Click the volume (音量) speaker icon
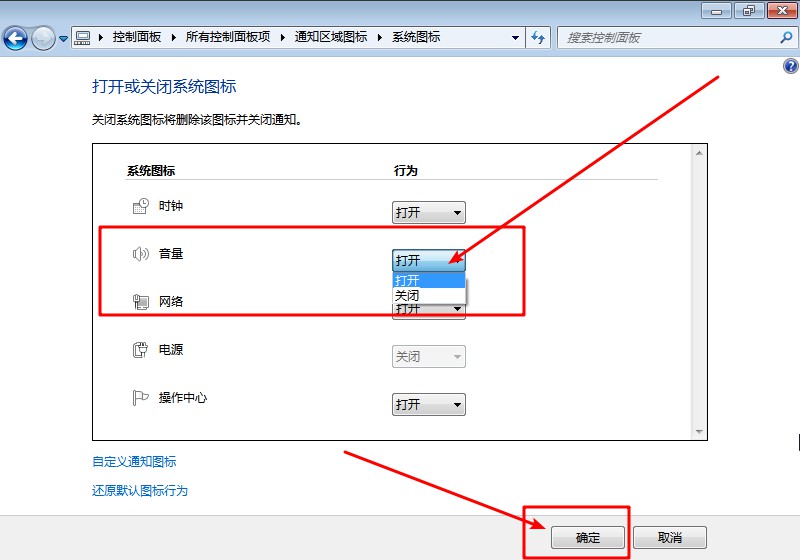 pyautogui.click(x=141, y=254)
